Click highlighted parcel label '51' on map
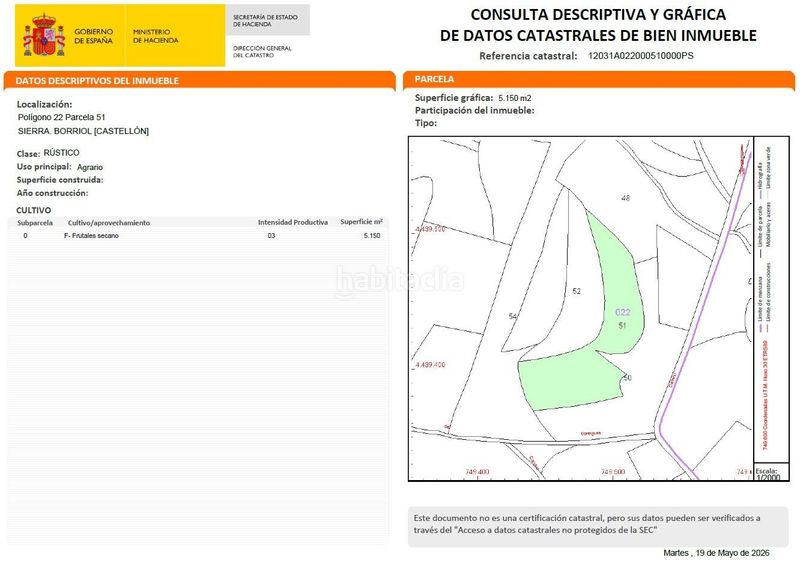The height and width of the screenshot is (563, 800). (x=622, y=326)
